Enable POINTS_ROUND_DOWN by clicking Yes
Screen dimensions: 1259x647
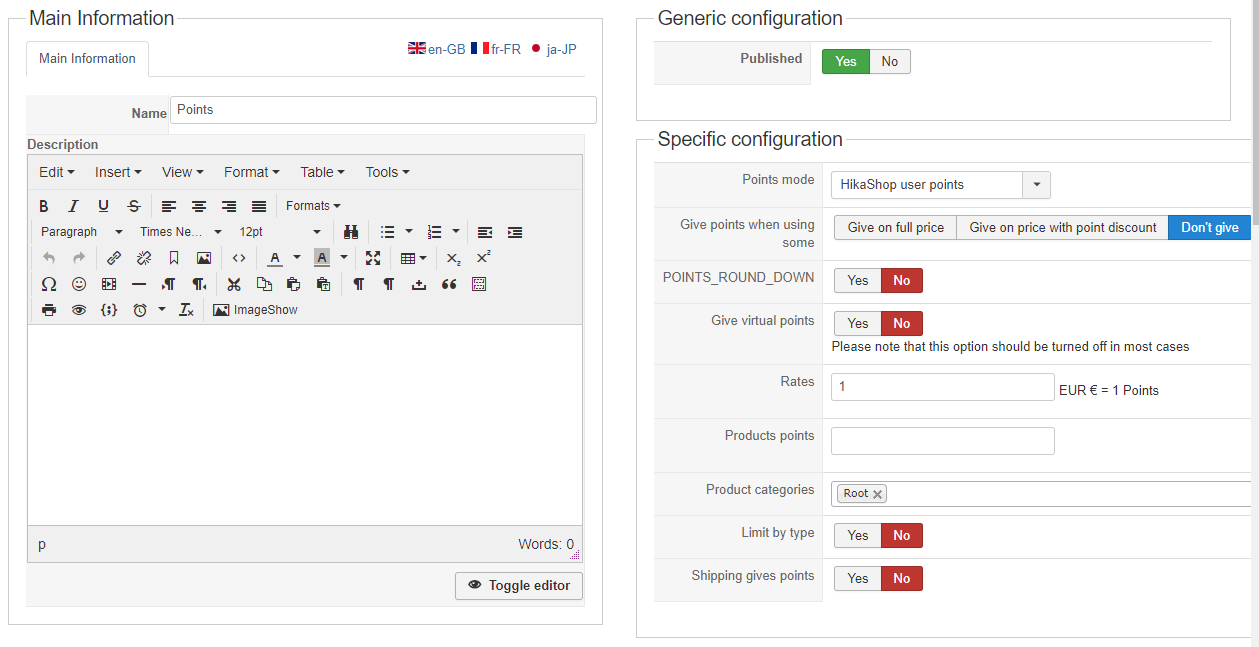[857, 281]
